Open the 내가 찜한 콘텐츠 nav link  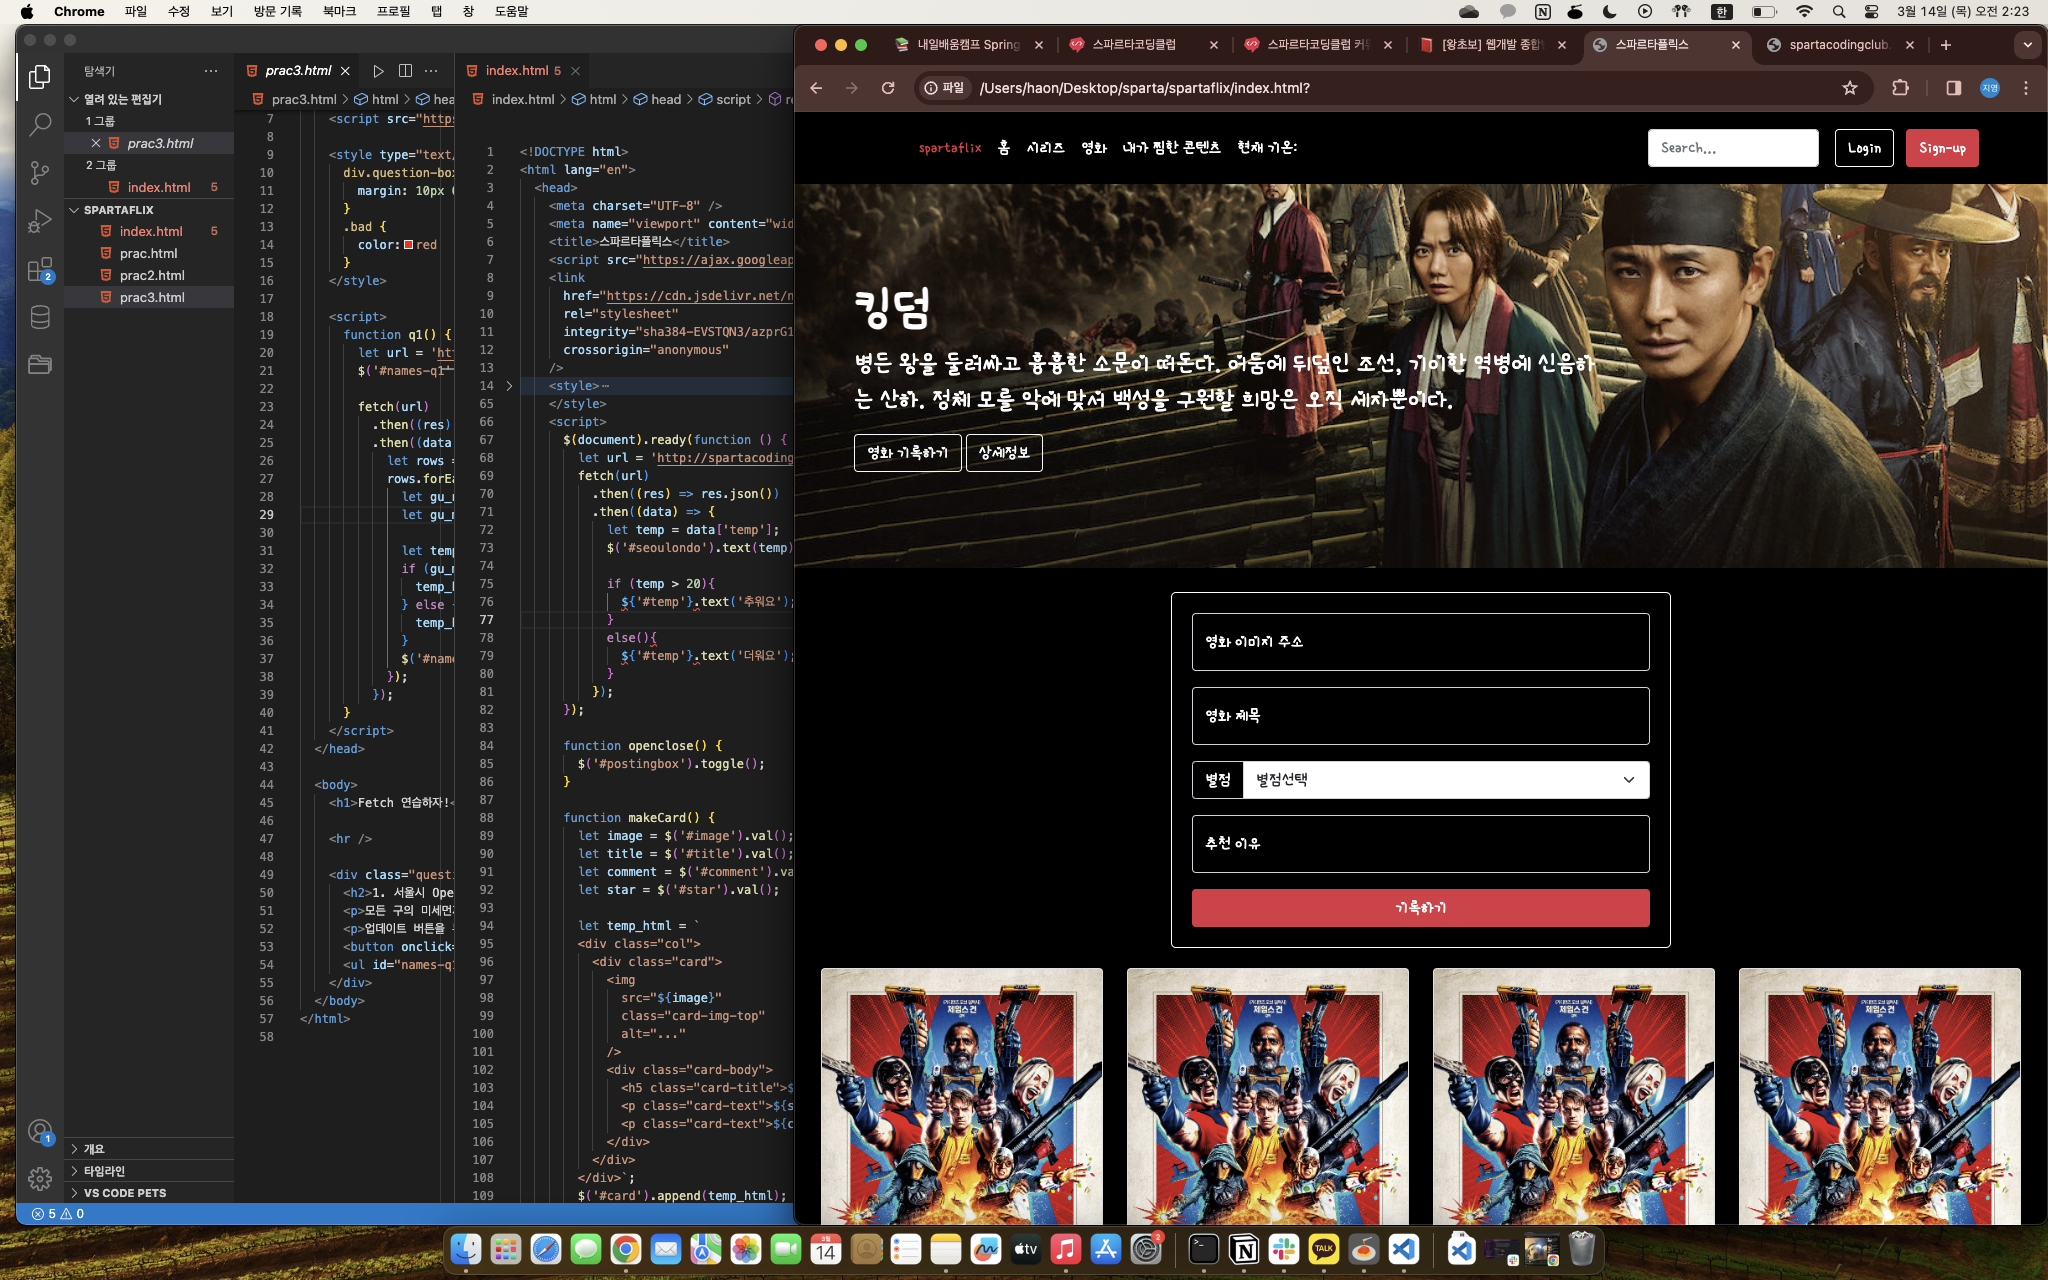click(x=1171, y=148)
